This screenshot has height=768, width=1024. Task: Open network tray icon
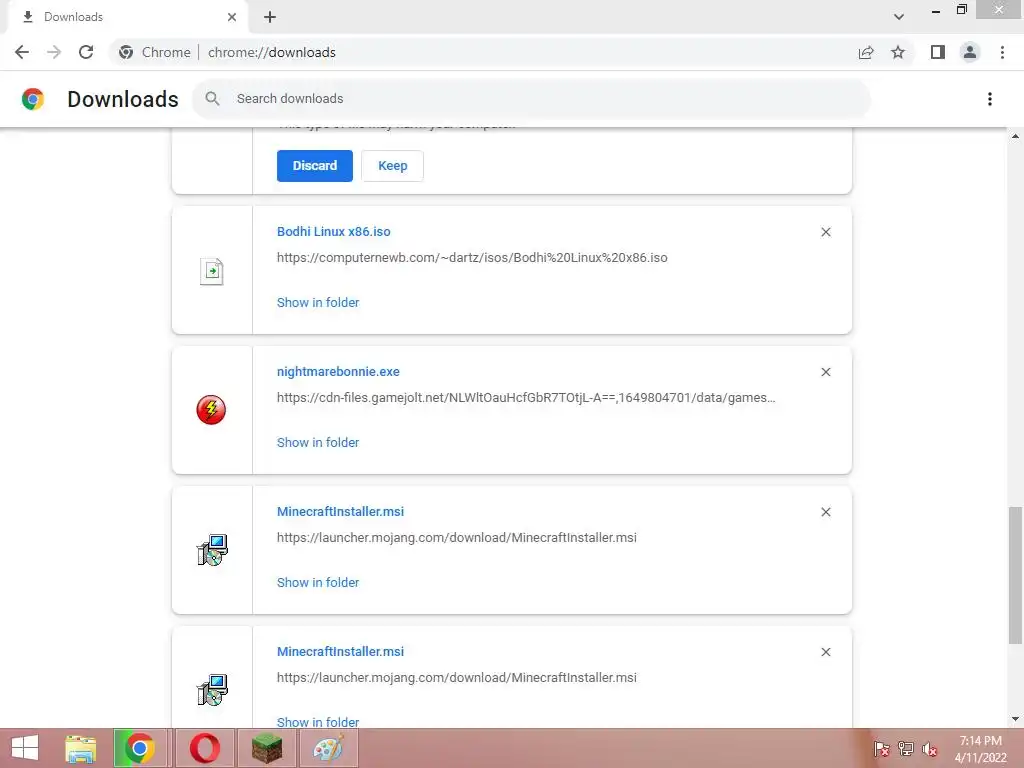906,748
